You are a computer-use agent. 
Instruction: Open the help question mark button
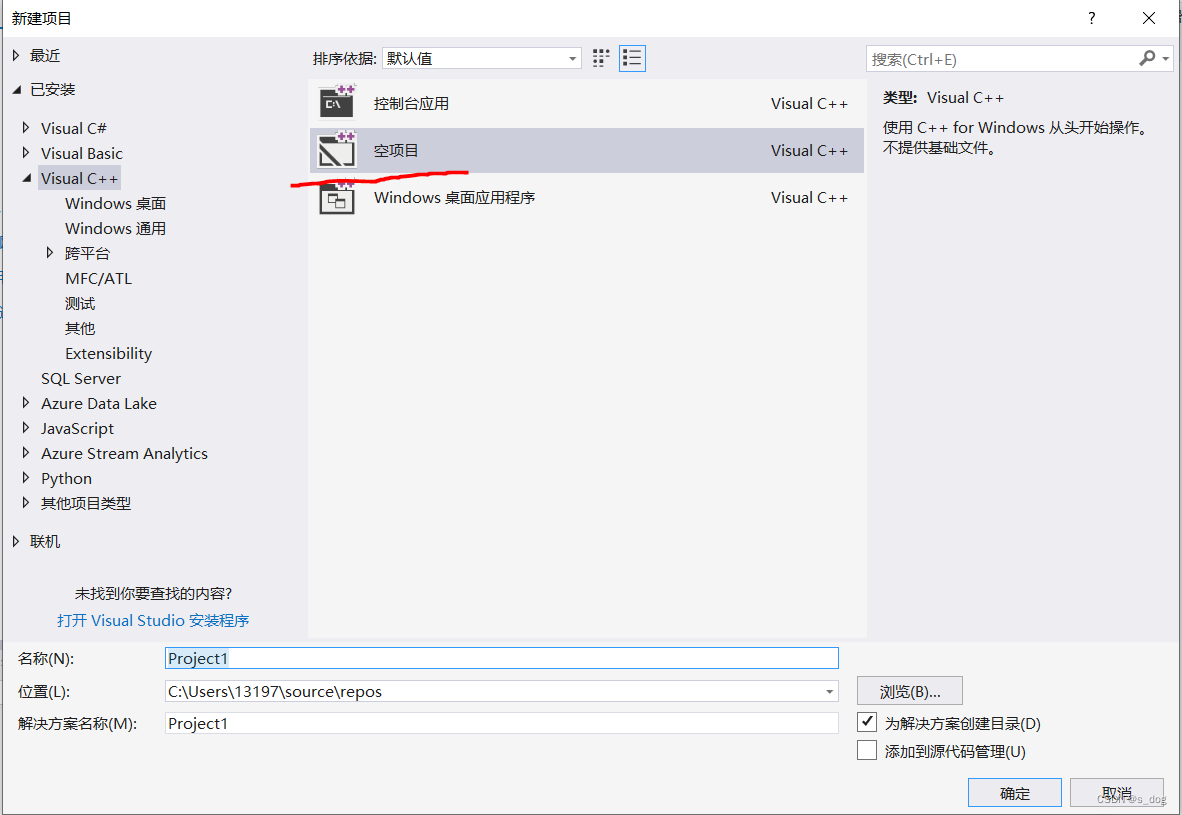point(1092,18)
